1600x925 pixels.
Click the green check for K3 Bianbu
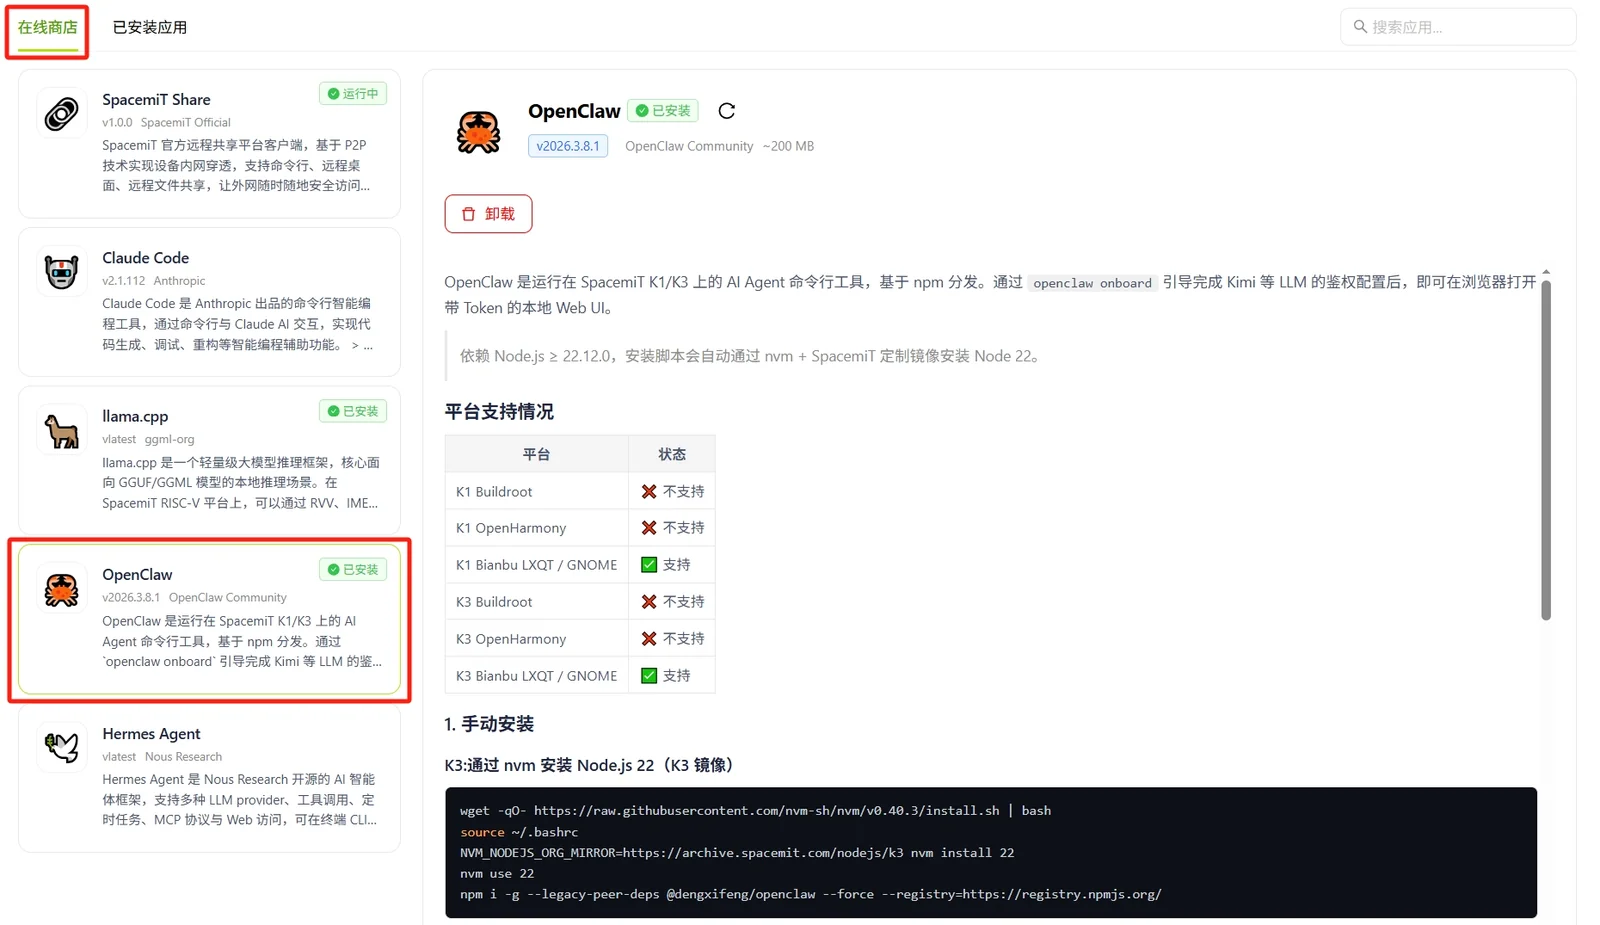(x=649, y=676)
